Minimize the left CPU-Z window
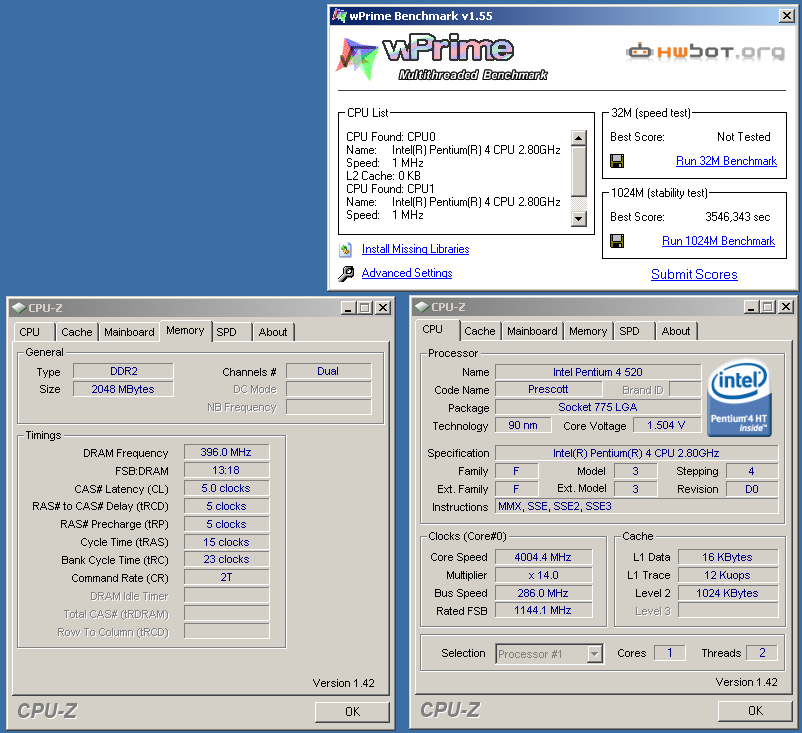The height and width of the screenshot is (733, 802). point(348,307)
